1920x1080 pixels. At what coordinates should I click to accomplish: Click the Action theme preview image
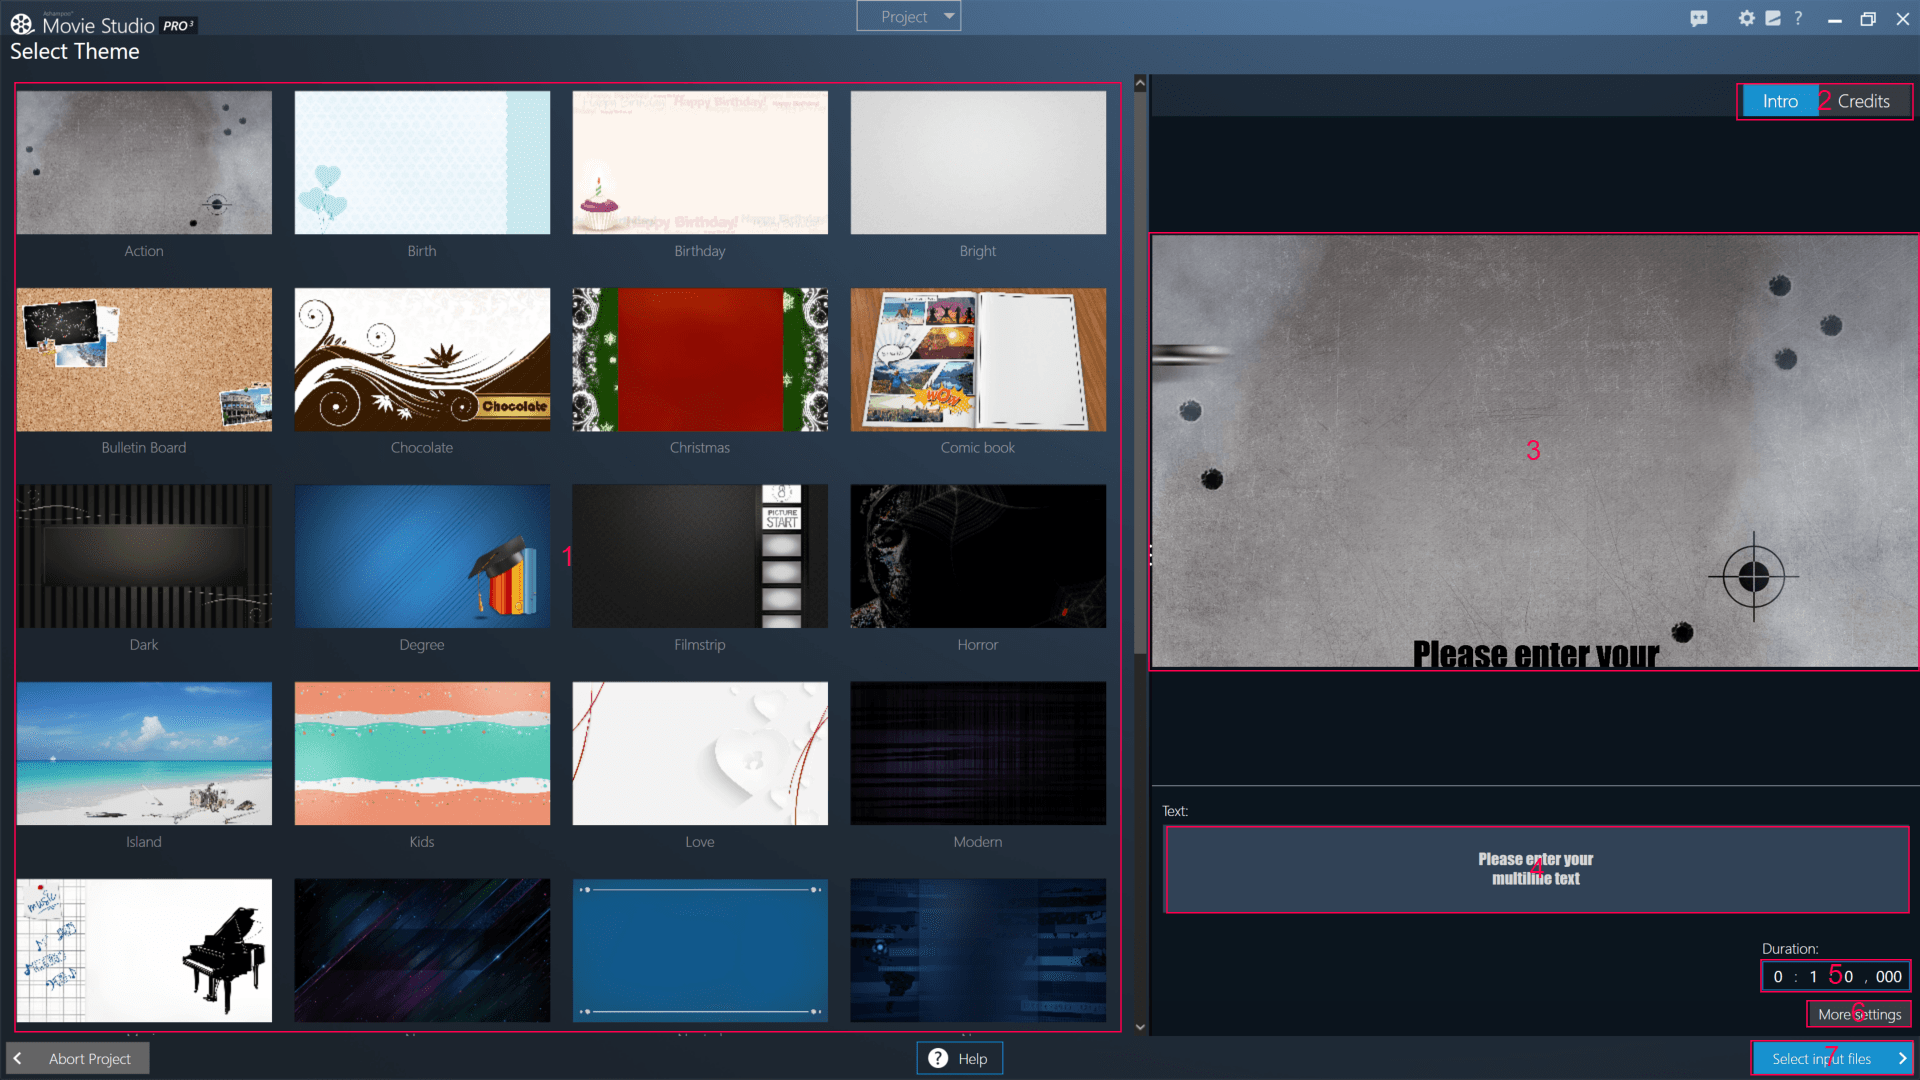pyautogui.click(x=1535, y=451)
